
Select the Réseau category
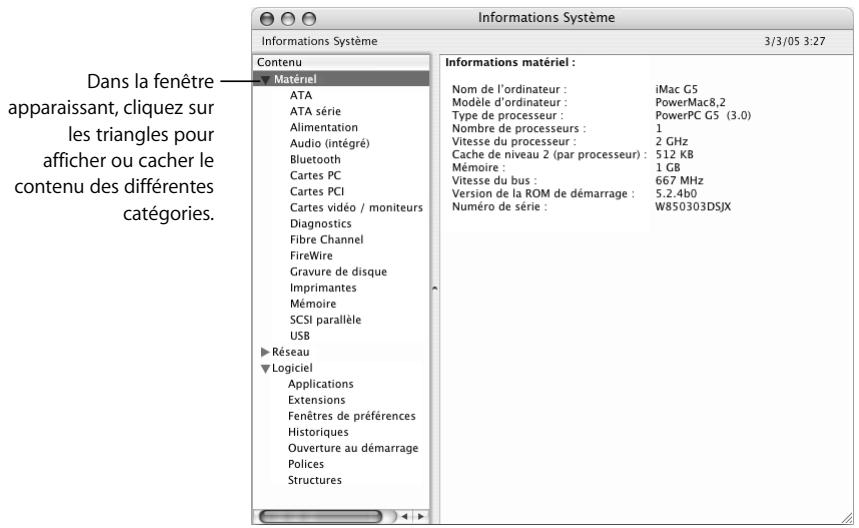click(x=290, y=352)
